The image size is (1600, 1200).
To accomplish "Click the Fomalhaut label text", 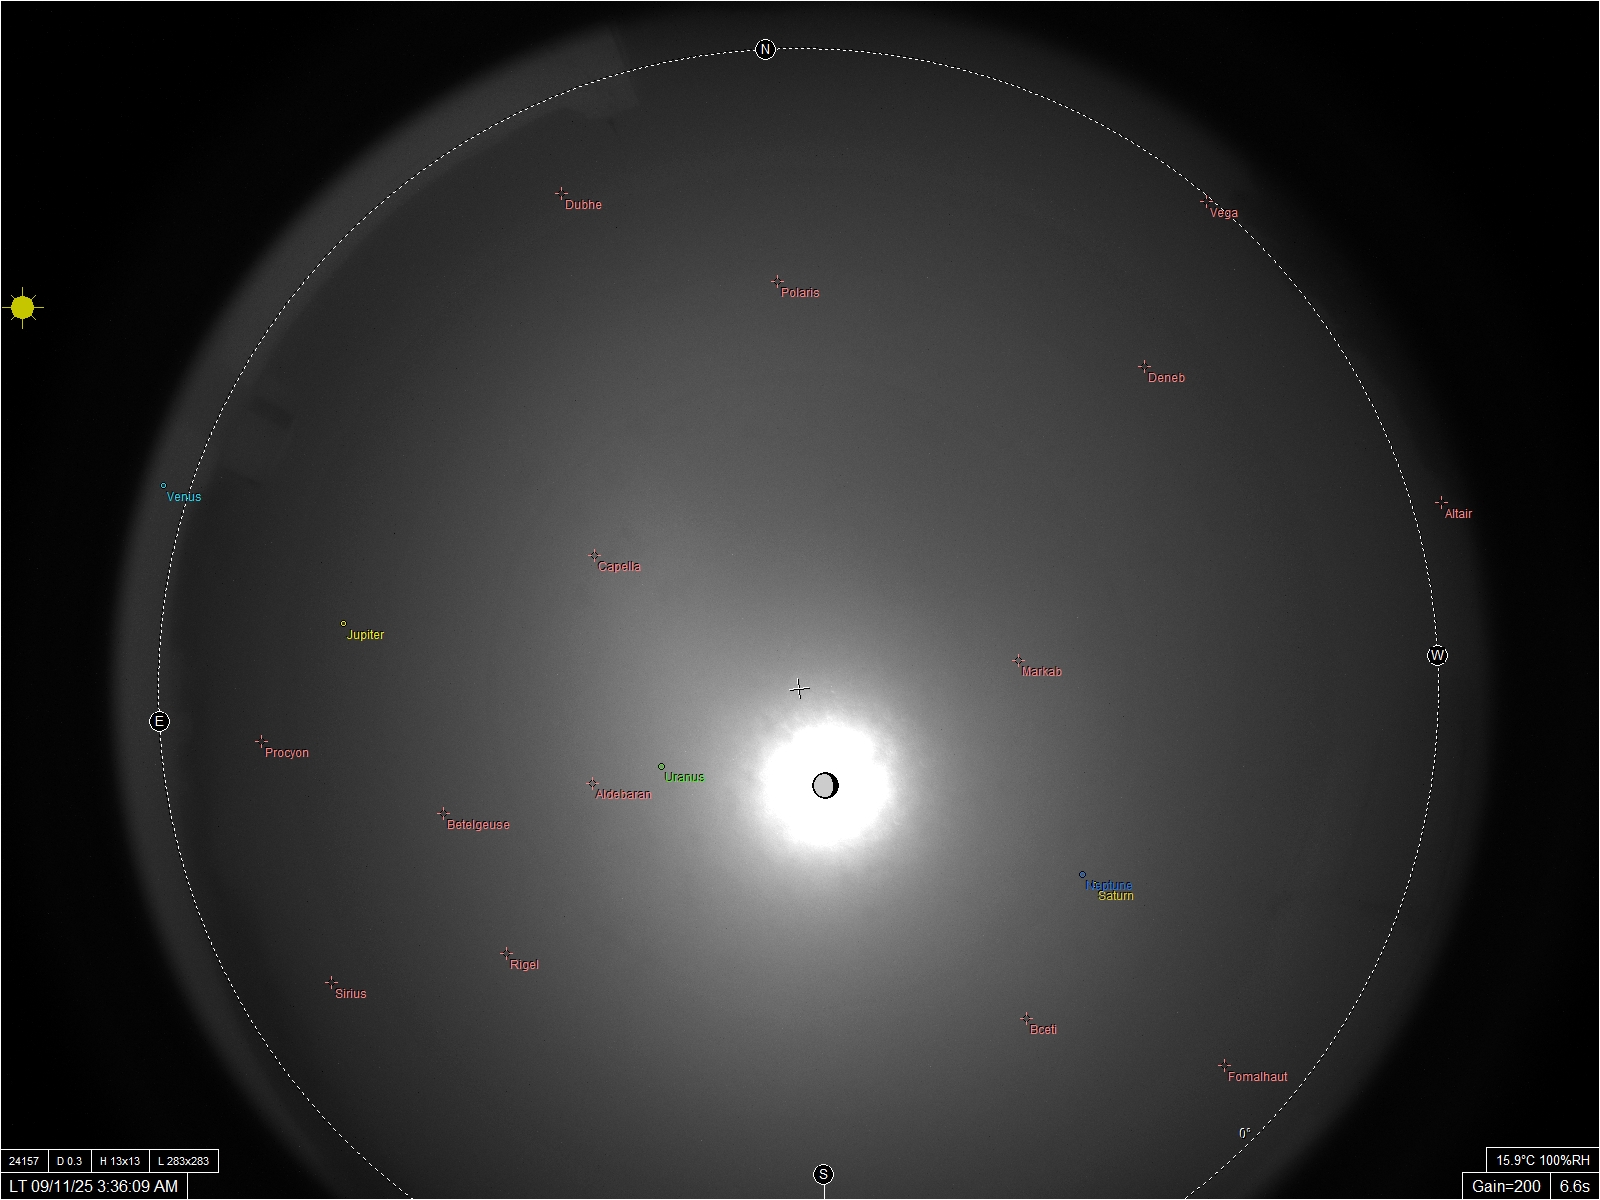I will 1258,1077.
